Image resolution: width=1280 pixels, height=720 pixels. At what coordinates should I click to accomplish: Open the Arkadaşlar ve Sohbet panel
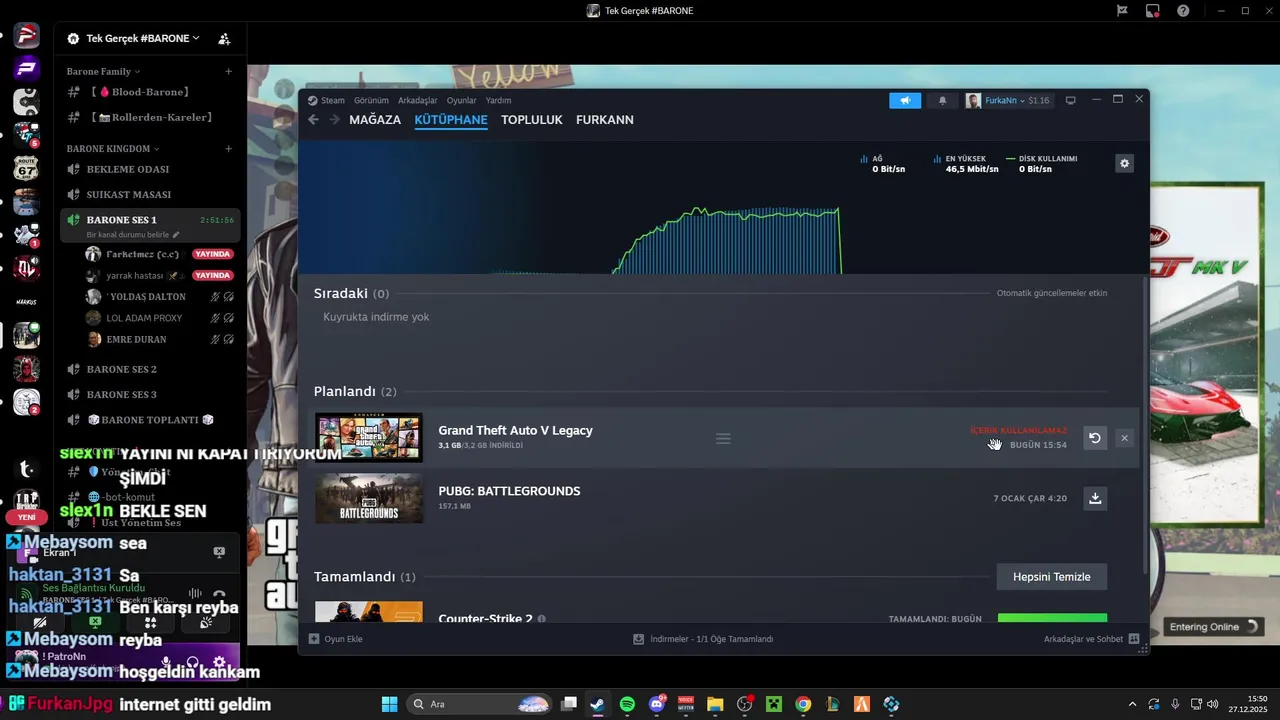pyautogui.click(x=1091, y=639)
